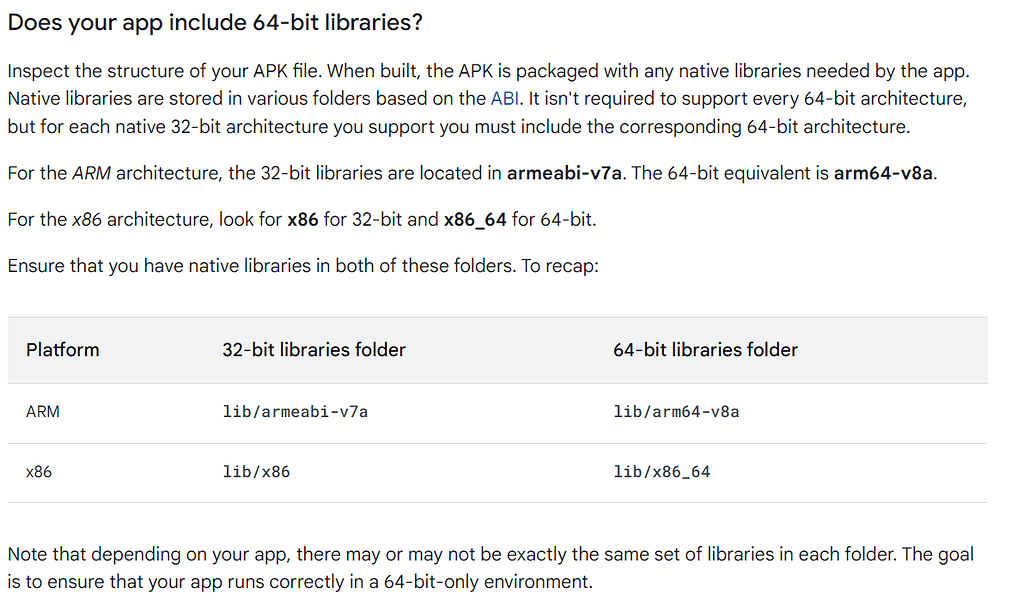The image size is (1024, 600).
Task: Click the lib/x86_64 table cell
Action: [661, 472]
